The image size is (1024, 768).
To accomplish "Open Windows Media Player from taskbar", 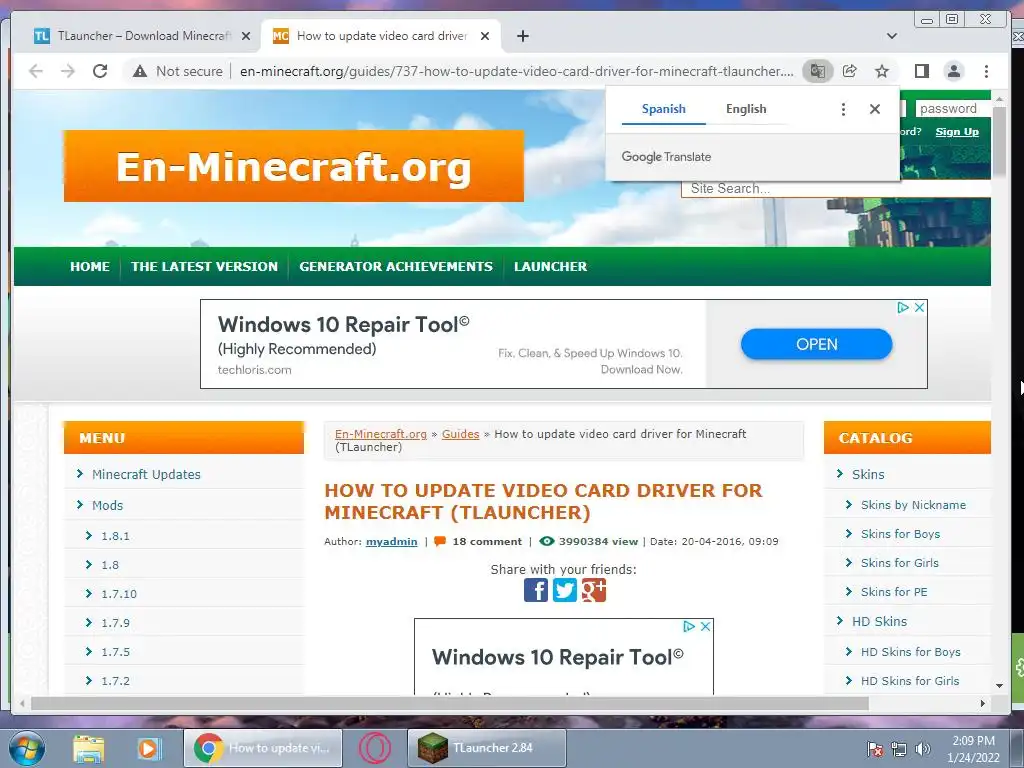I will click(149, 748).
